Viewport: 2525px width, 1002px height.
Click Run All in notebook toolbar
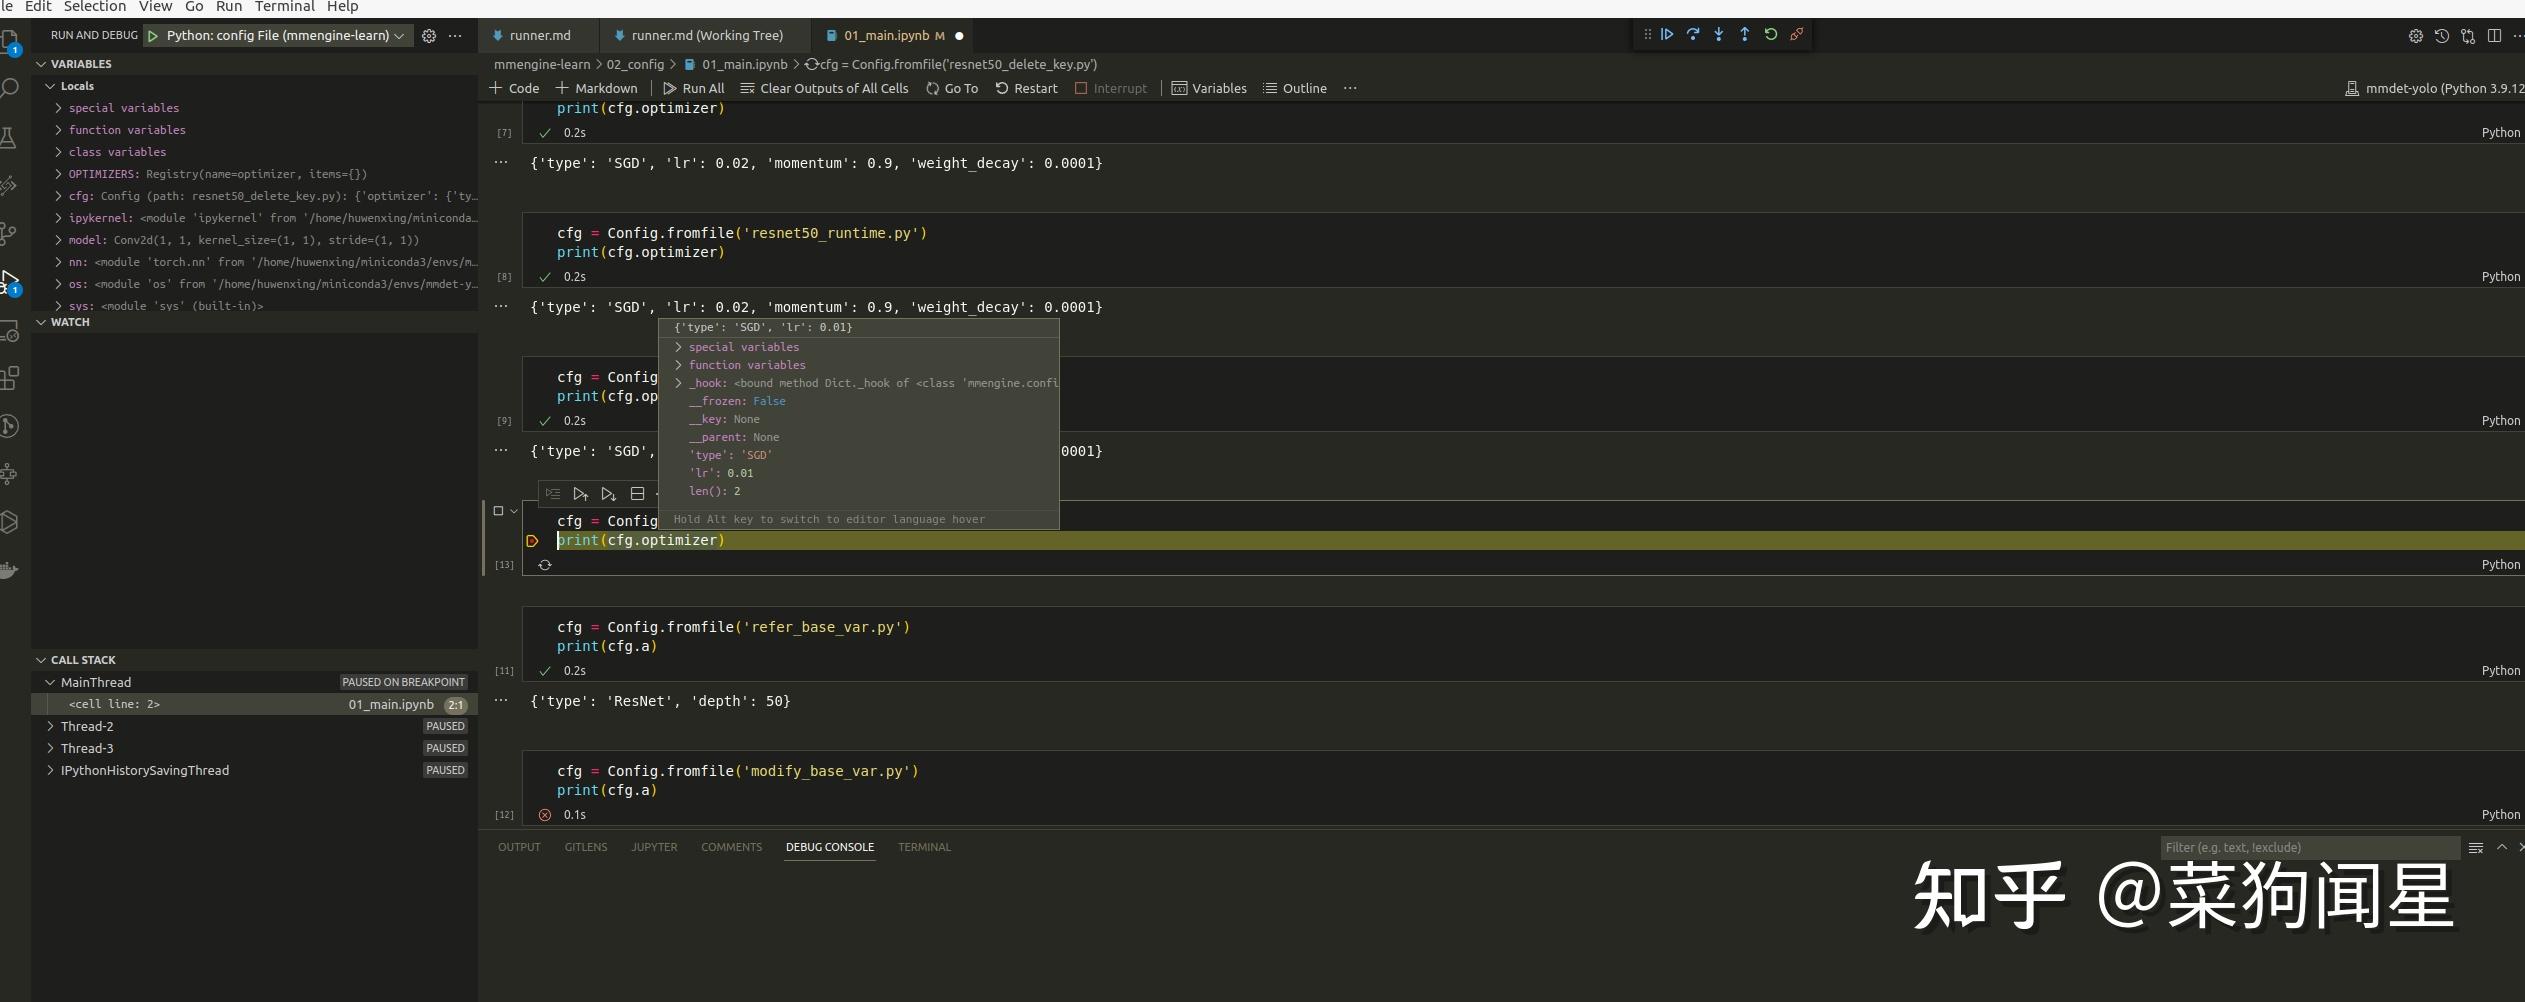click(694, 88)
